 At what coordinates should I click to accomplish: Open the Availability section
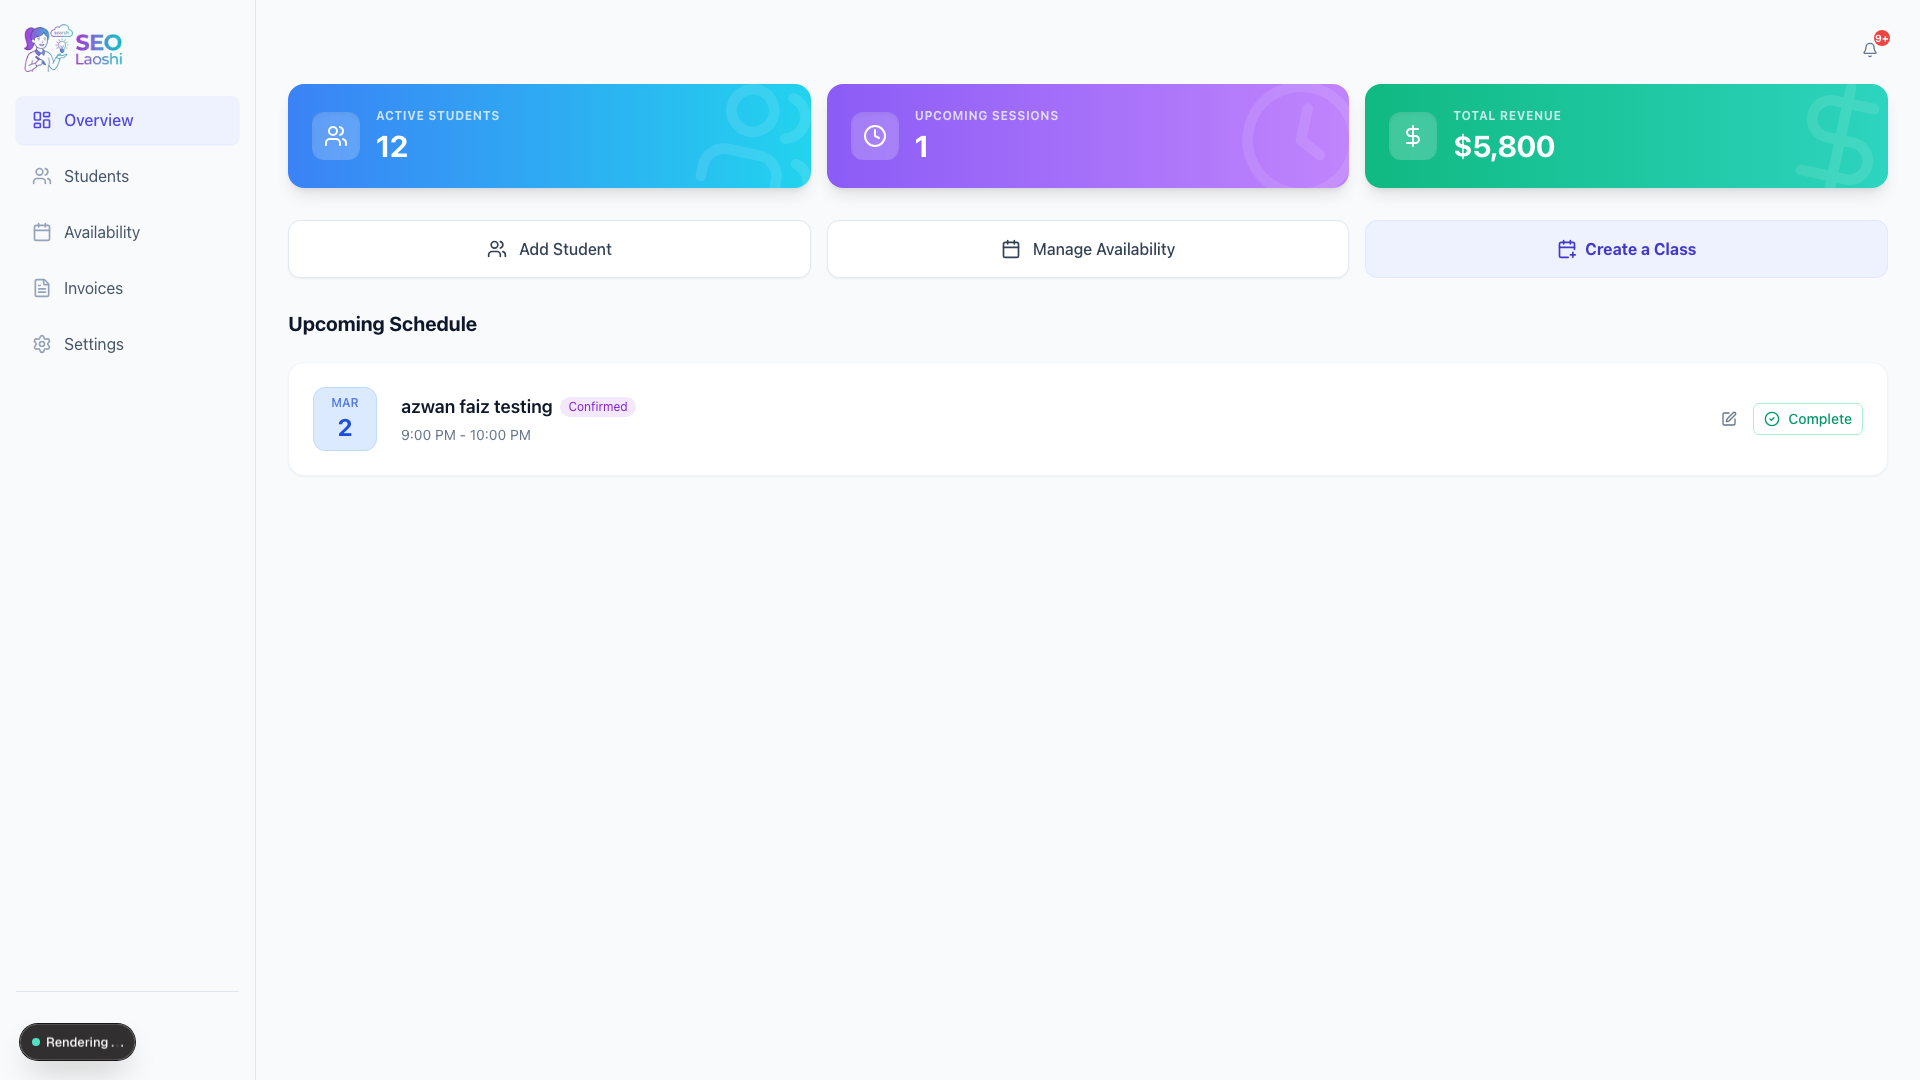click(x=101, y=232)
